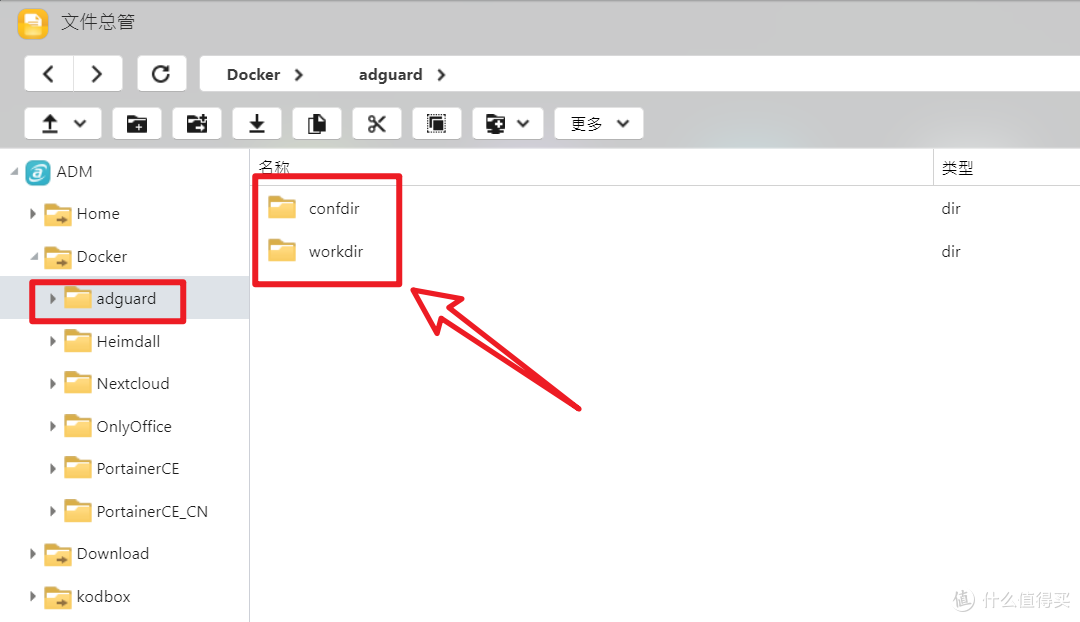Viewport: 1080px width, 622px height.
Task: Select the workdir folder
Action: (x=335, y=252)
